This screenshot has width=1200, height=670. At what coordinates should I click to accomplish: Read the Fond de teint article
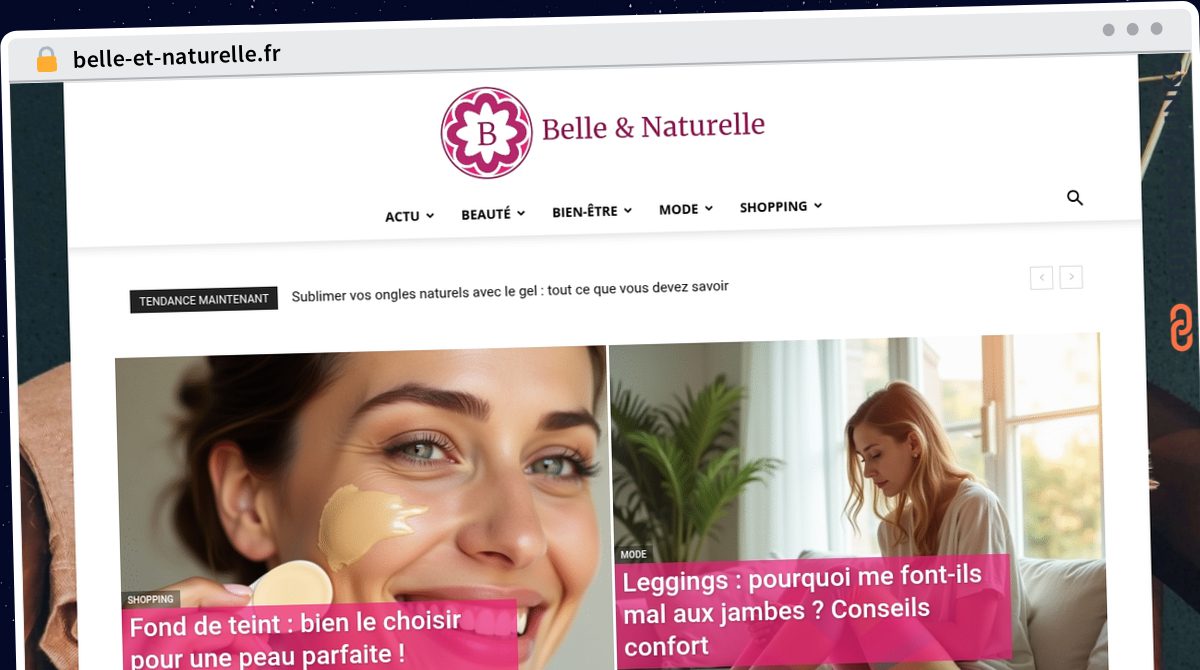pos(296,638)
